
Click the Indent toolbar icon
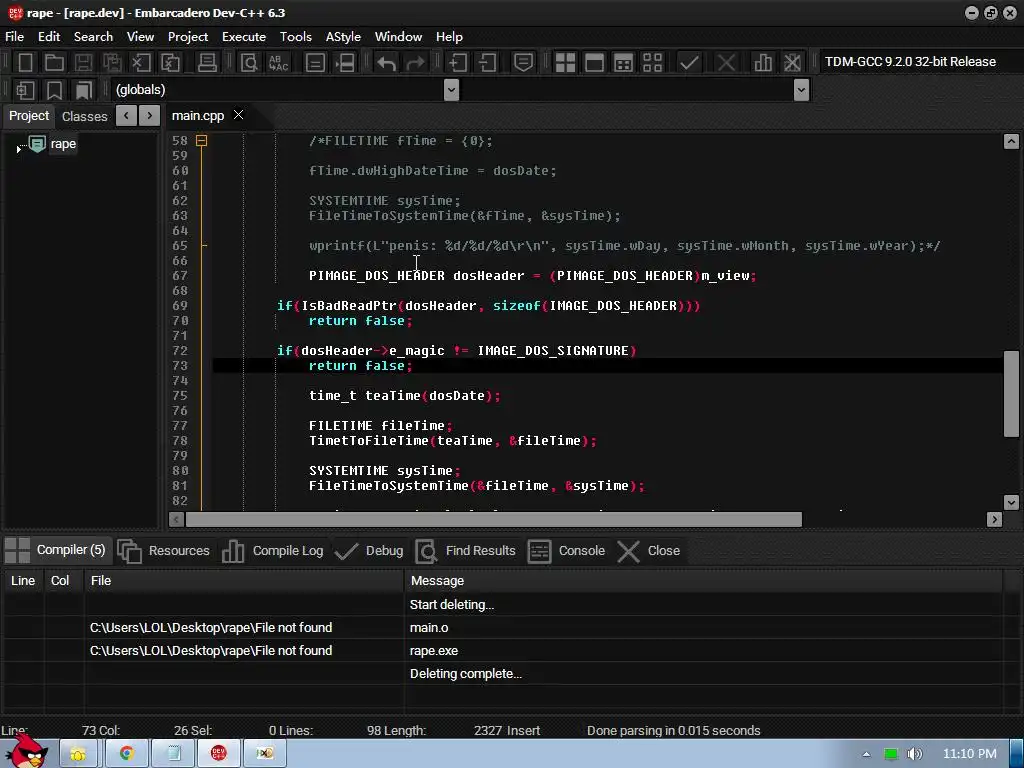click(457, 63)
